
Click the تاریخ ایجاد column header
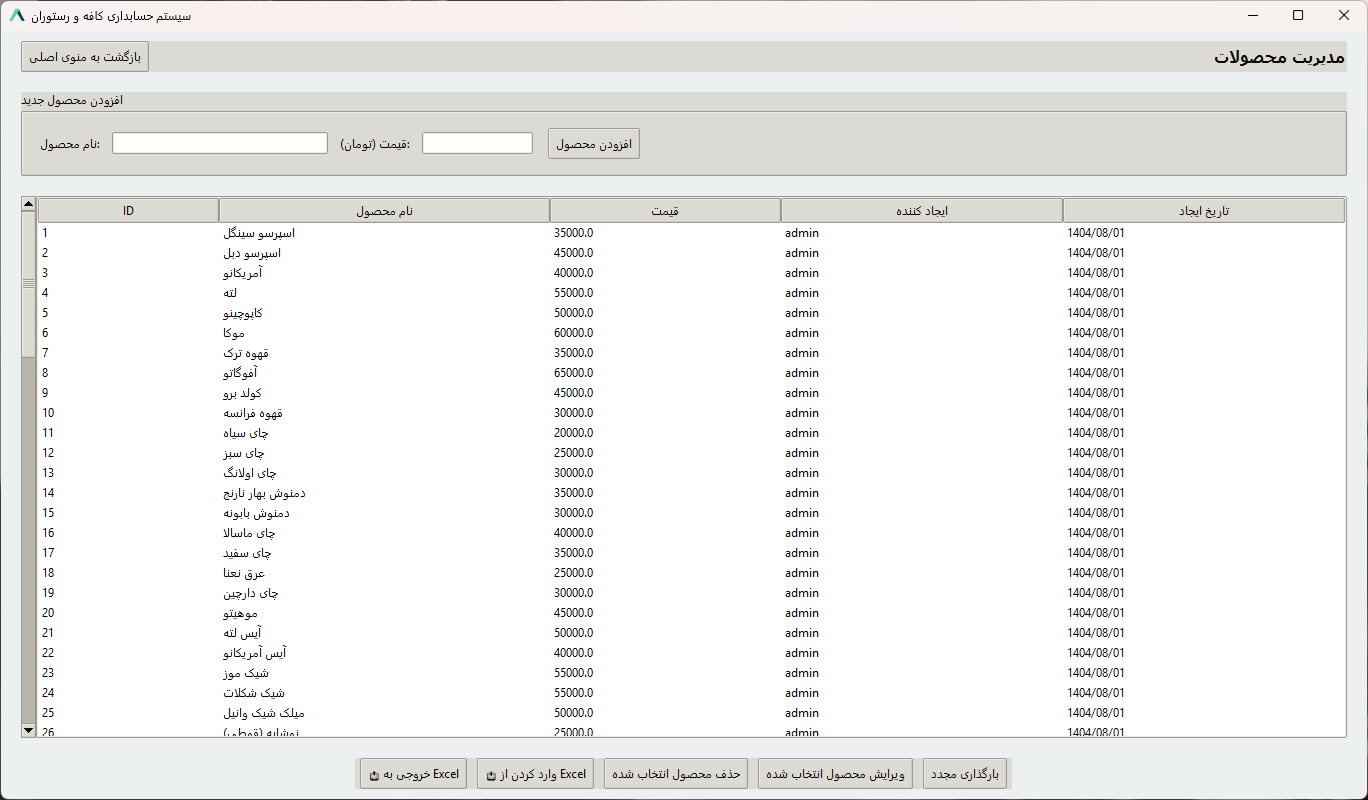[x=1203, y=211]
